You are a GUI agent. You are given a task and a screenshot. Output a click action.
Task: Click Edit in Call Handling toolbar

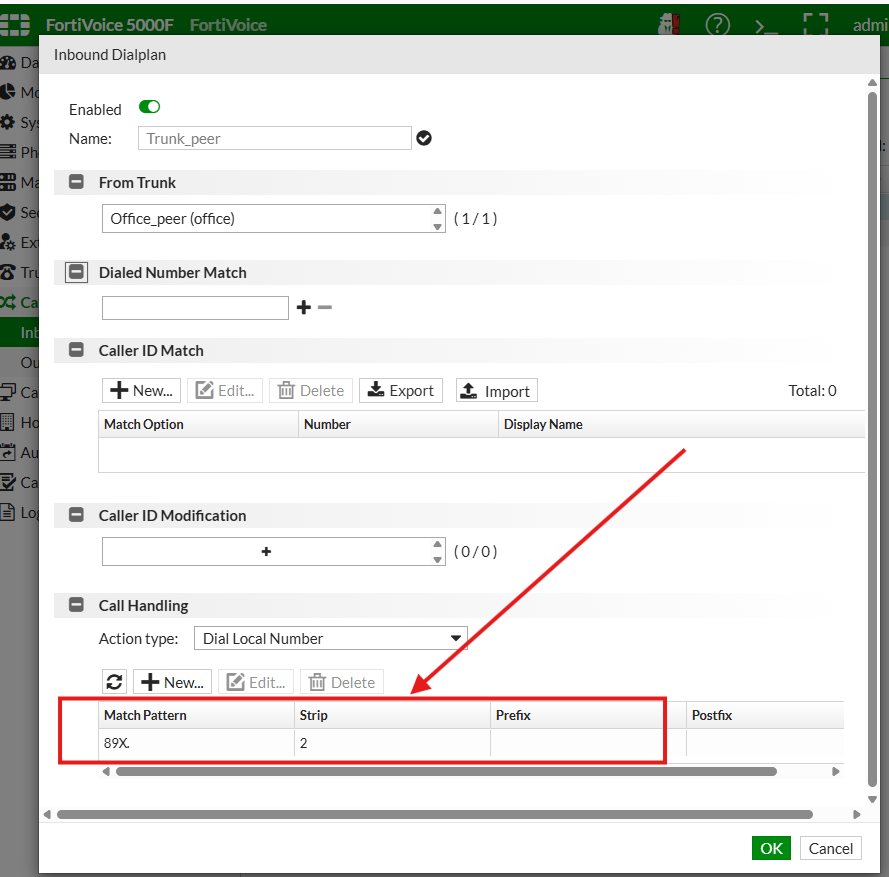256,681
